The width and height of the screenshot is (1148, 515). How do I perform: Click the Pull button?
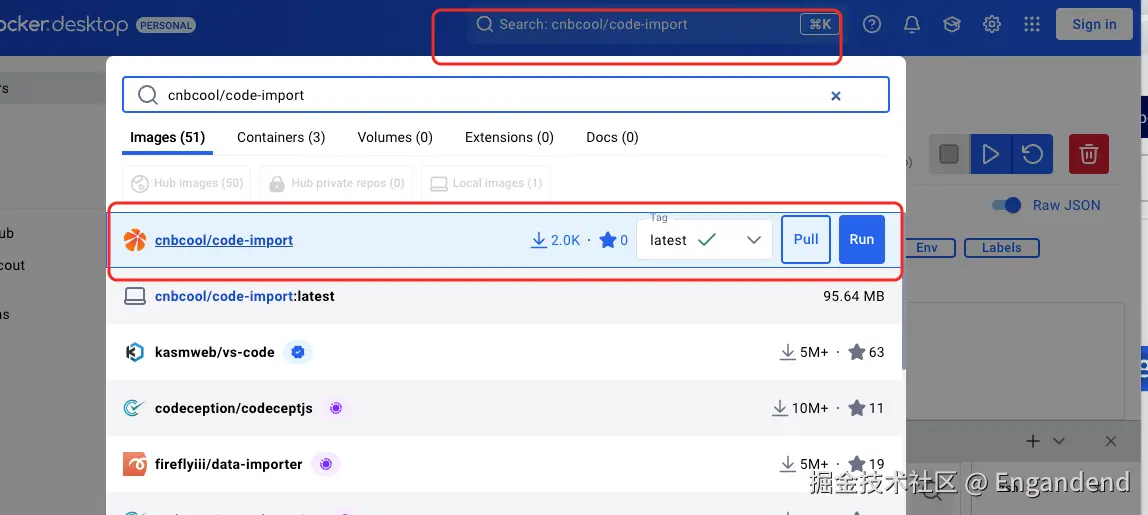(806, 240)
